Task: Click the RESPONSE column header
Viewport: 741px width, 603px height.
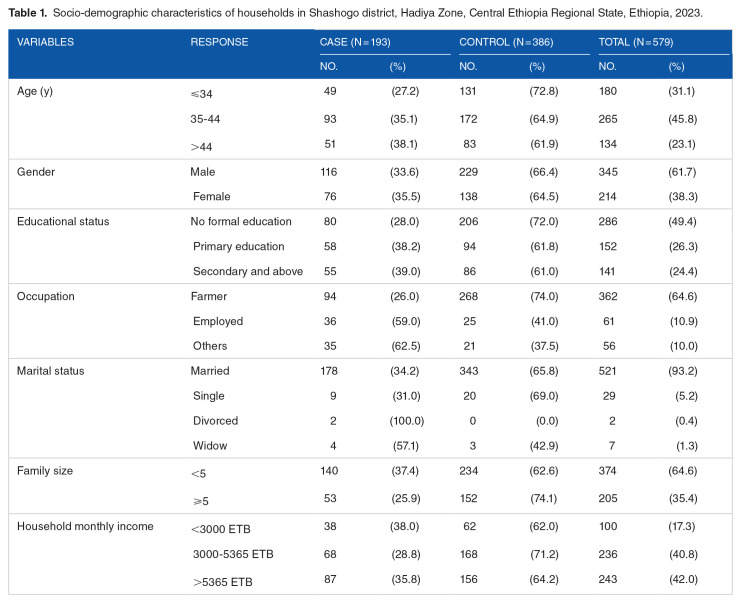Action: 219,43
